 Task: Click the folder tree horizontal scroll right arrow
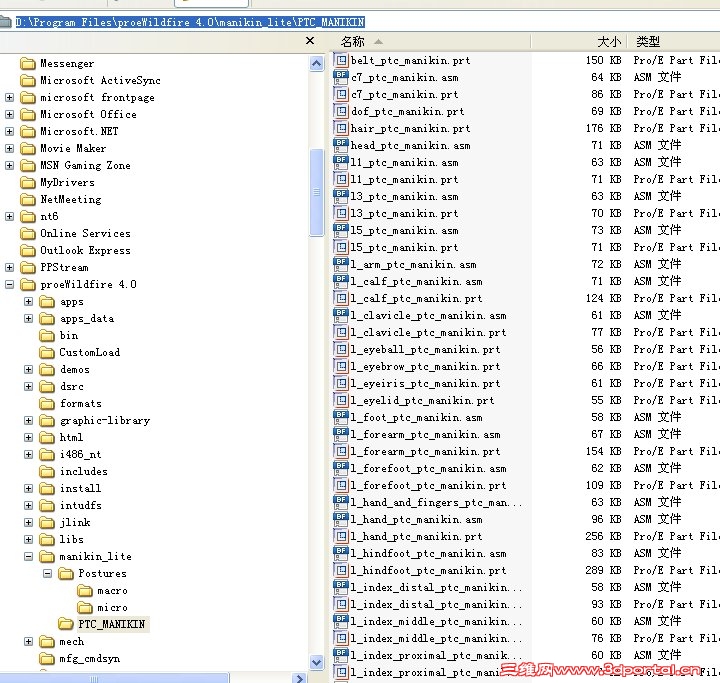coord(299,678)
